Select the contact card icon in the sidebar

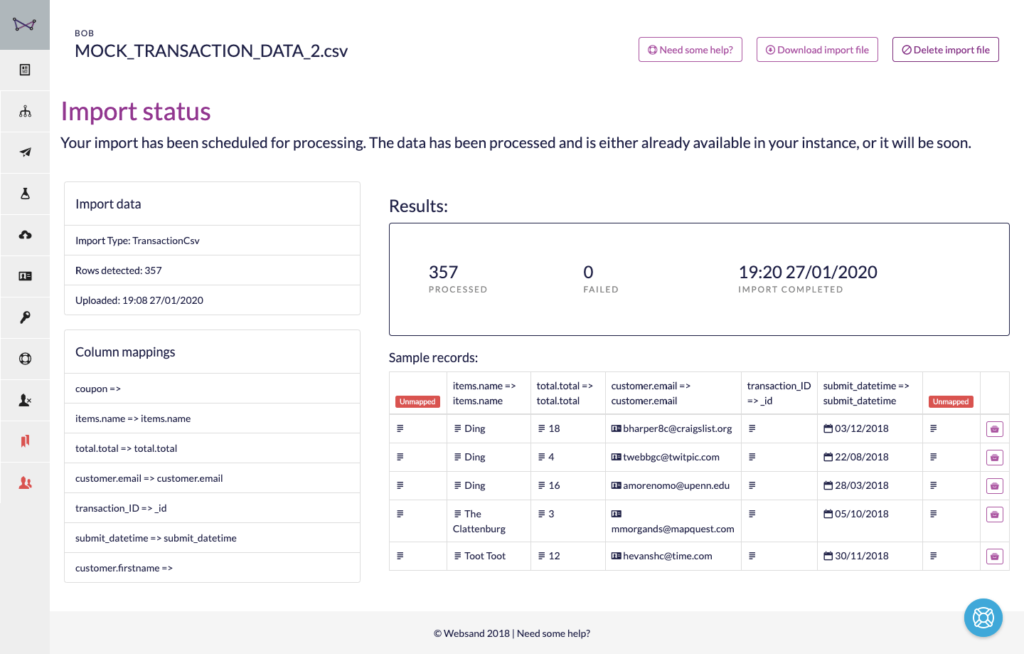[x=24, y=276]
